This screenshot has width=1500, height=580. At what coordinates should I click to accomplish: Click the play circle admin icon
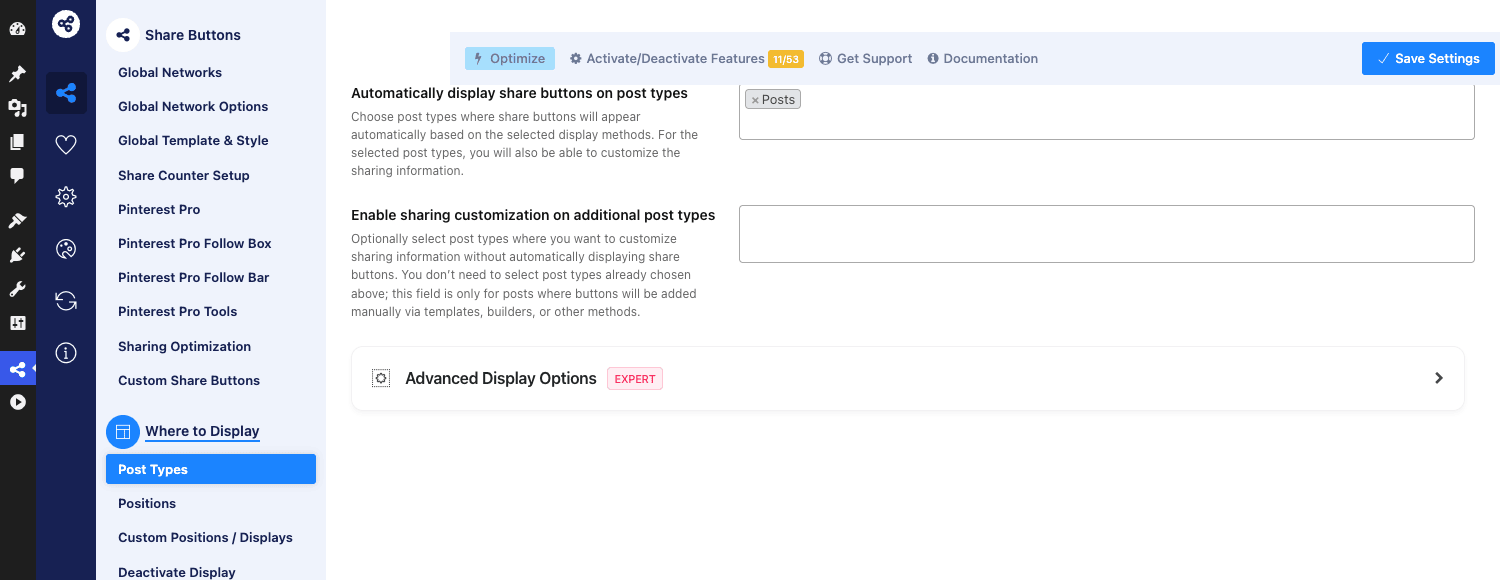(x=17, y=402)
